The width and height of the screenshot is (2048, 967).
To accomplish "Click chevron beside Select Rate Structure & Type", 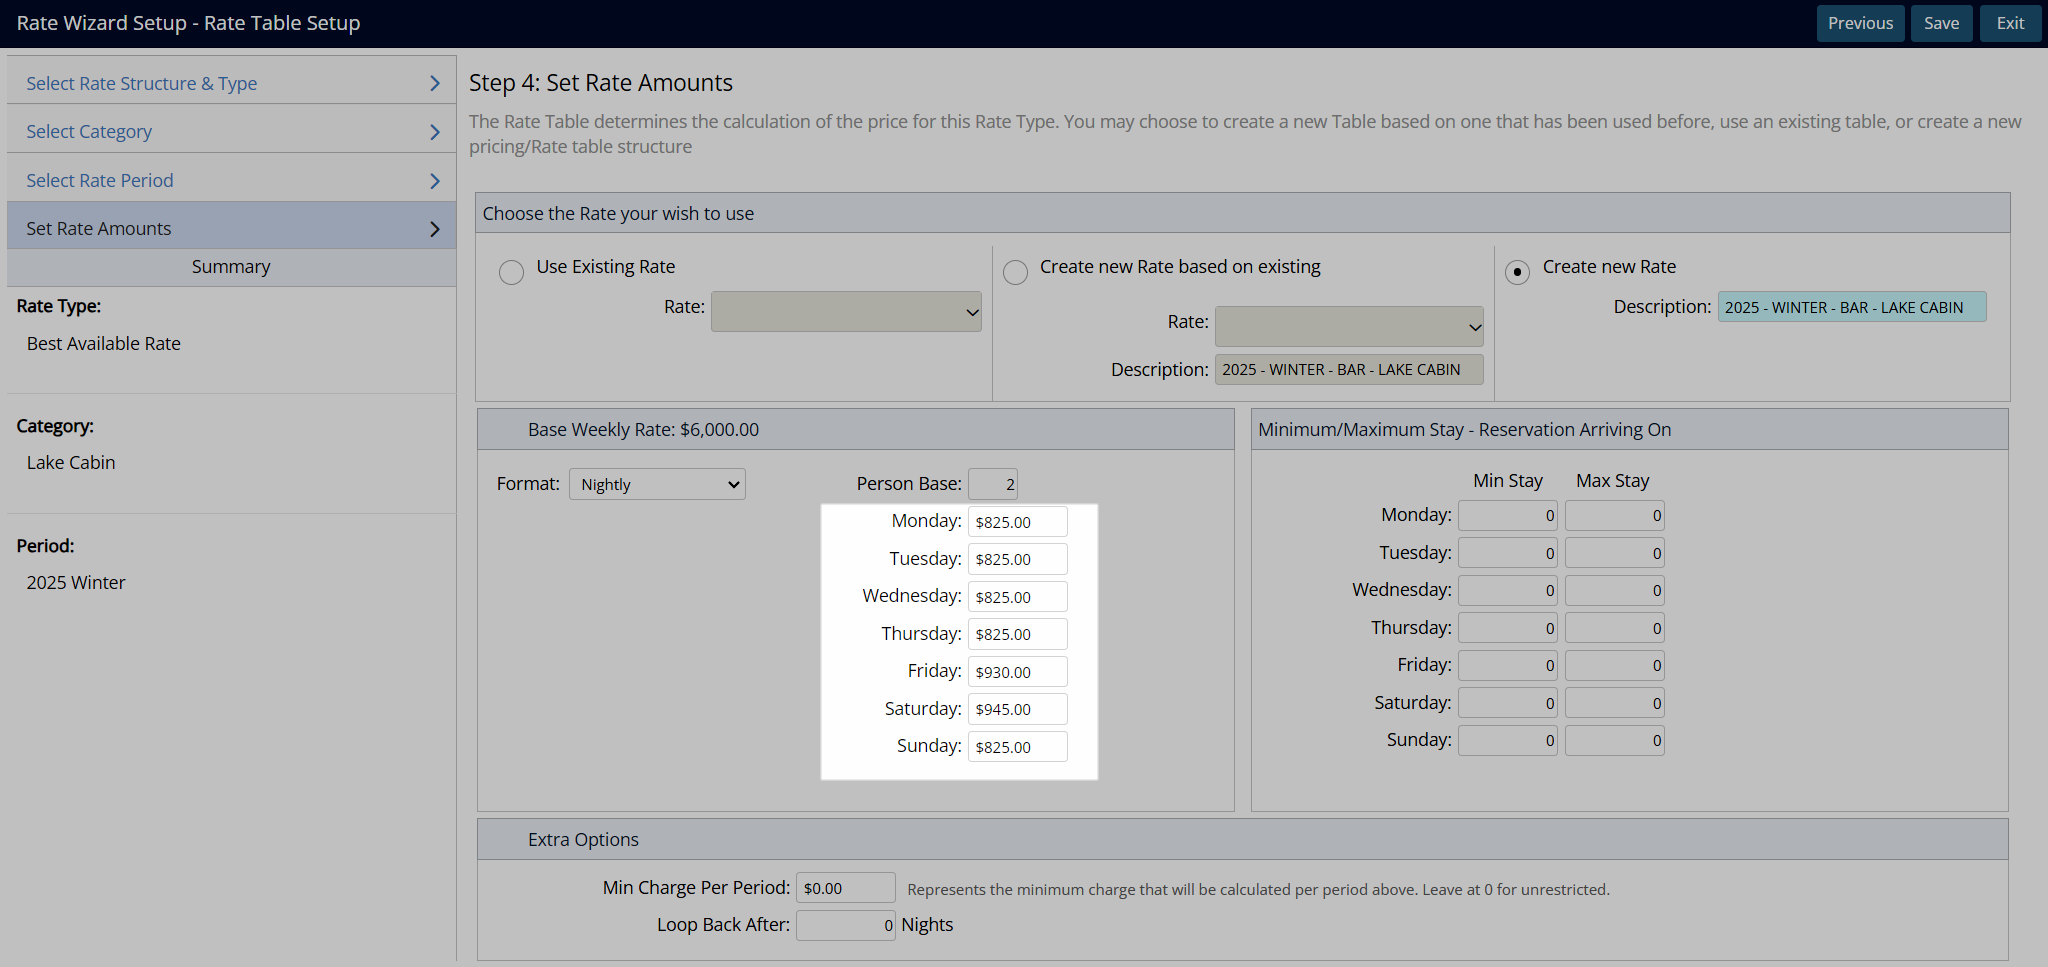I will pyautogui.click(x=434, y=83).
